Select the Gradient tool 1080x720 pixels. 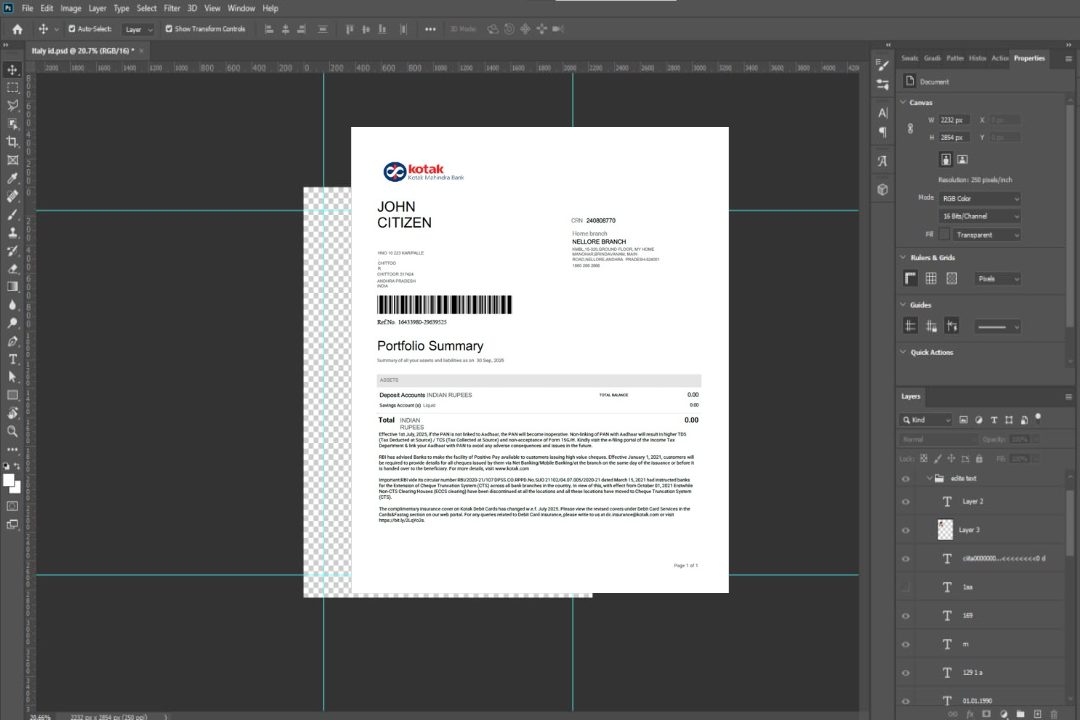click(x=12, y=287)
